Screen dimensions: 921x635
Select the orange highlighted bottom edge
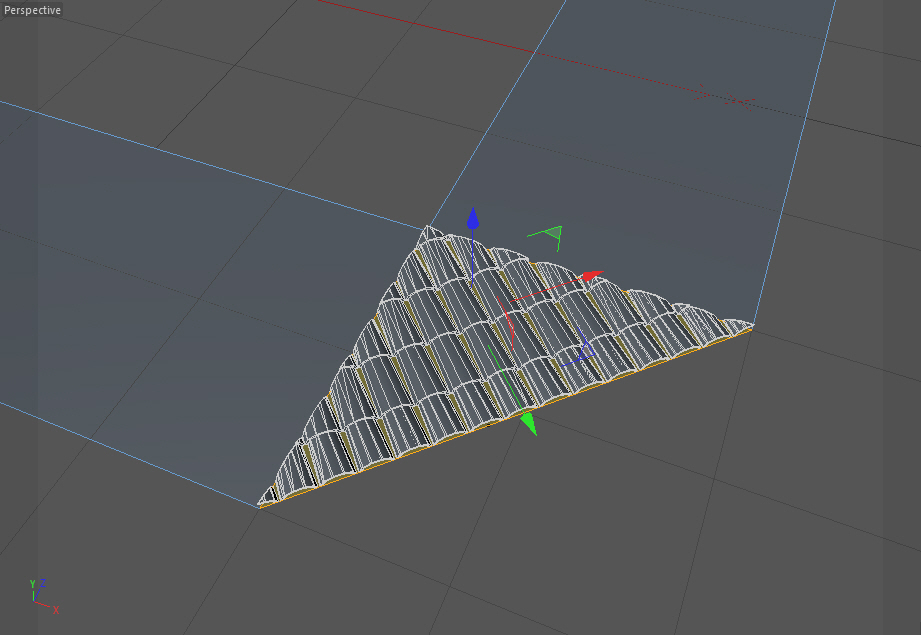click(x=505, y=419)
